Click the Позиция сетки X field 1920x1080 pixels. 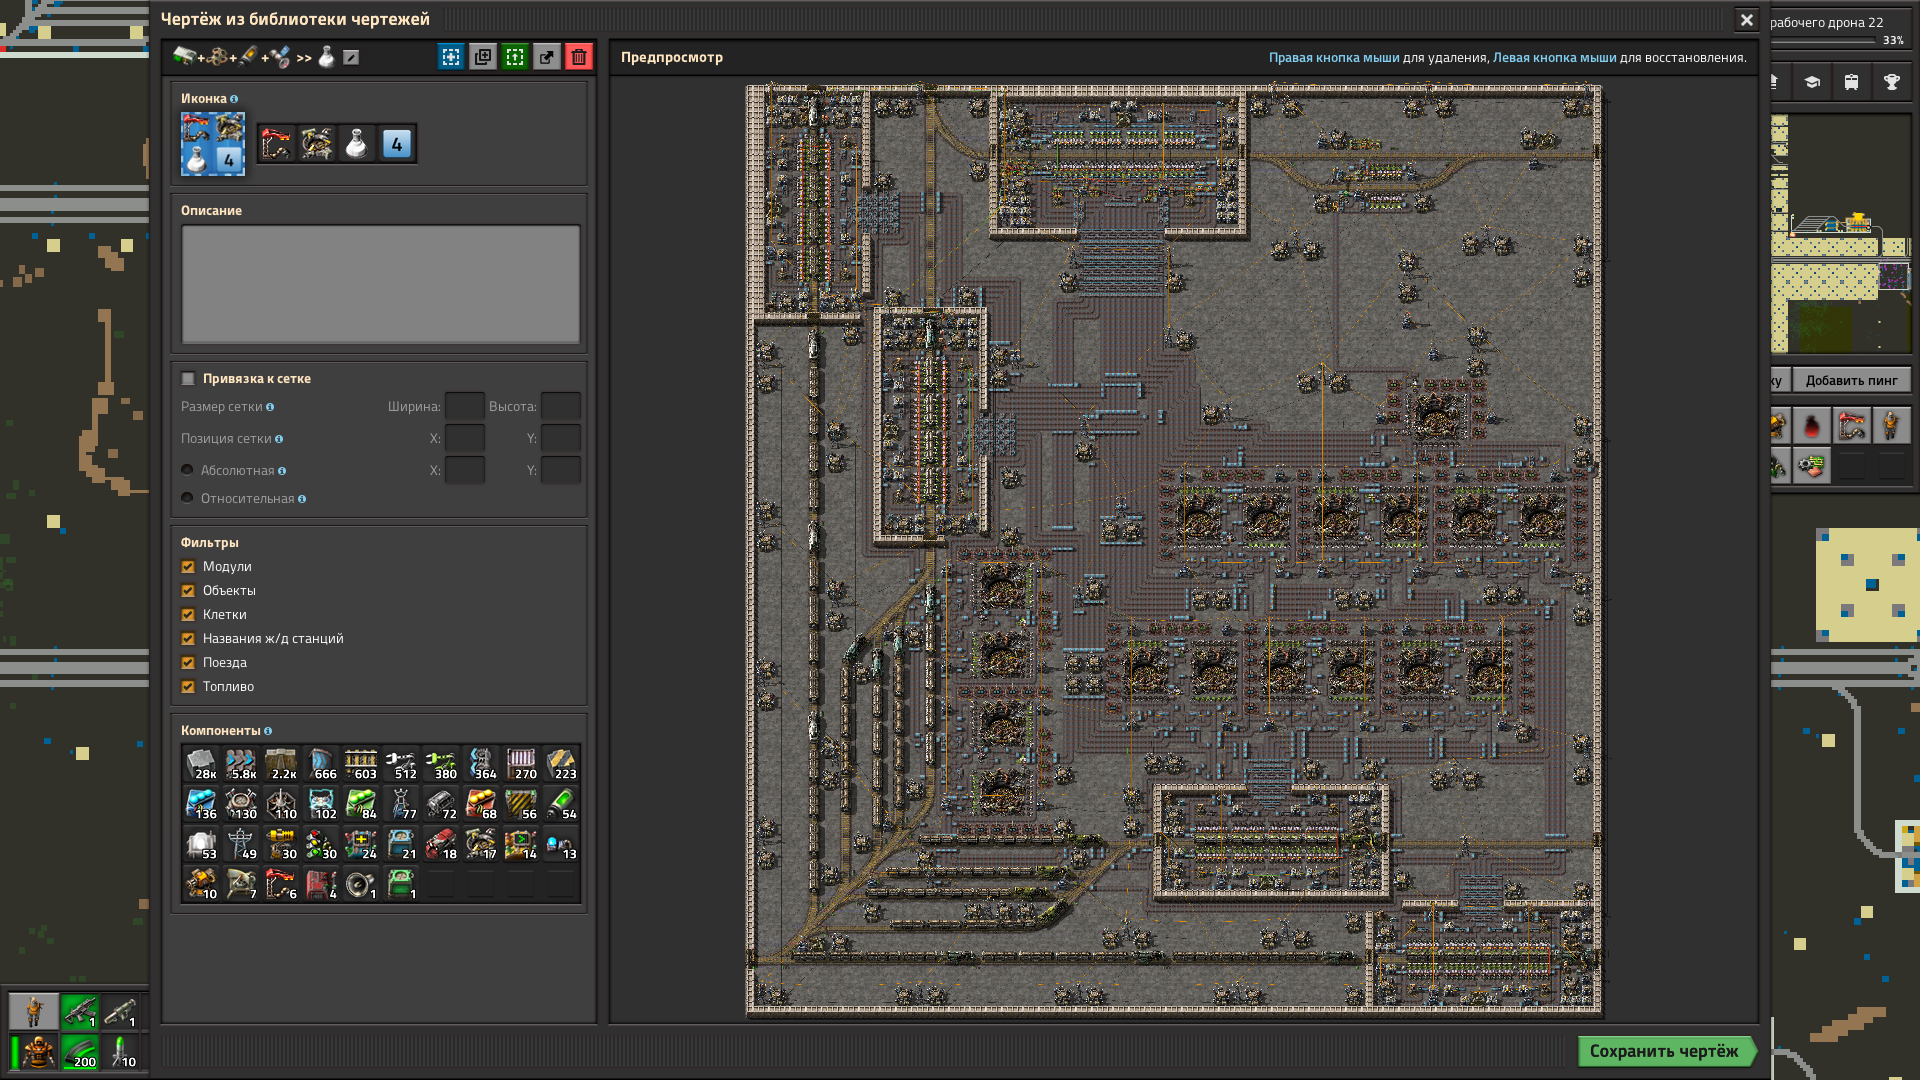tap(464, 439)
